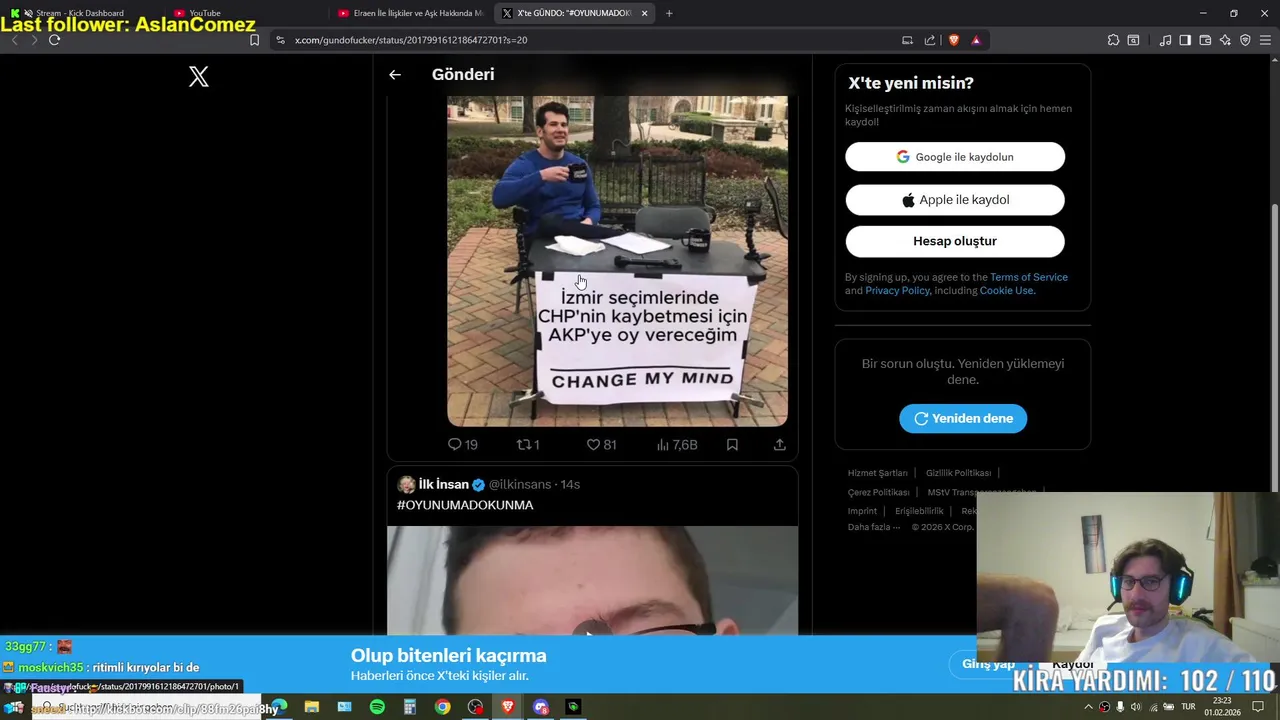View analytics showing 7,6B views
The width and height of the screenshot is (1280, 720).
[x=677, y=444]
